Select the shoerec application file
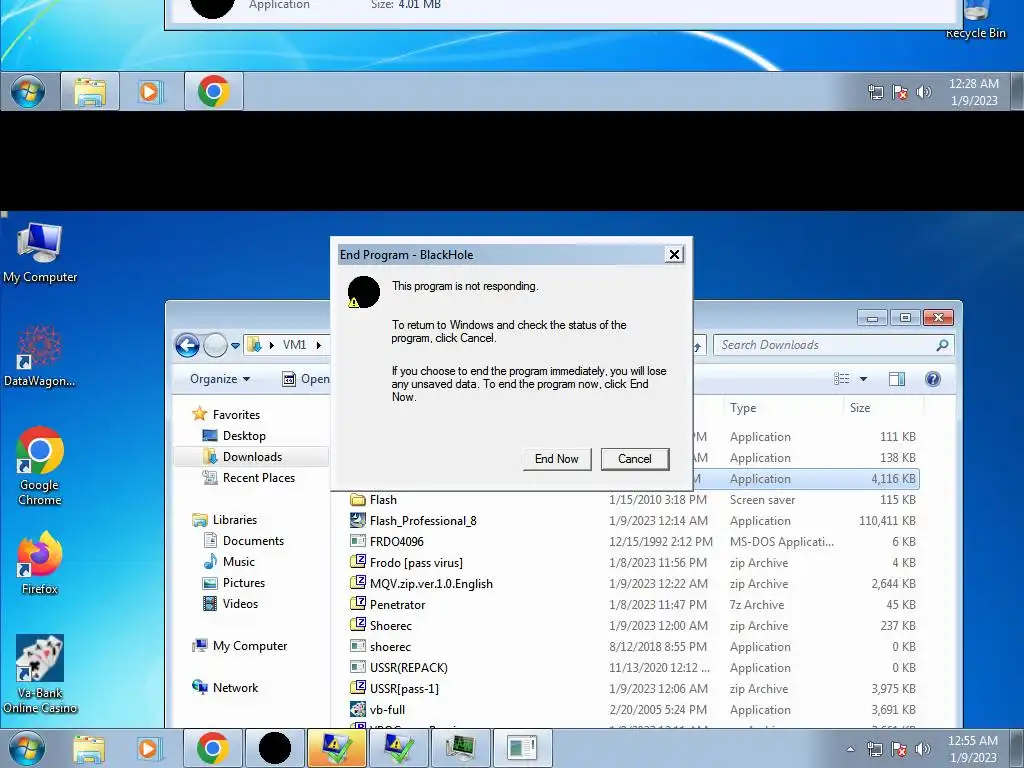Viewport: 1024px width, 768px height. [x=633, y=647]
